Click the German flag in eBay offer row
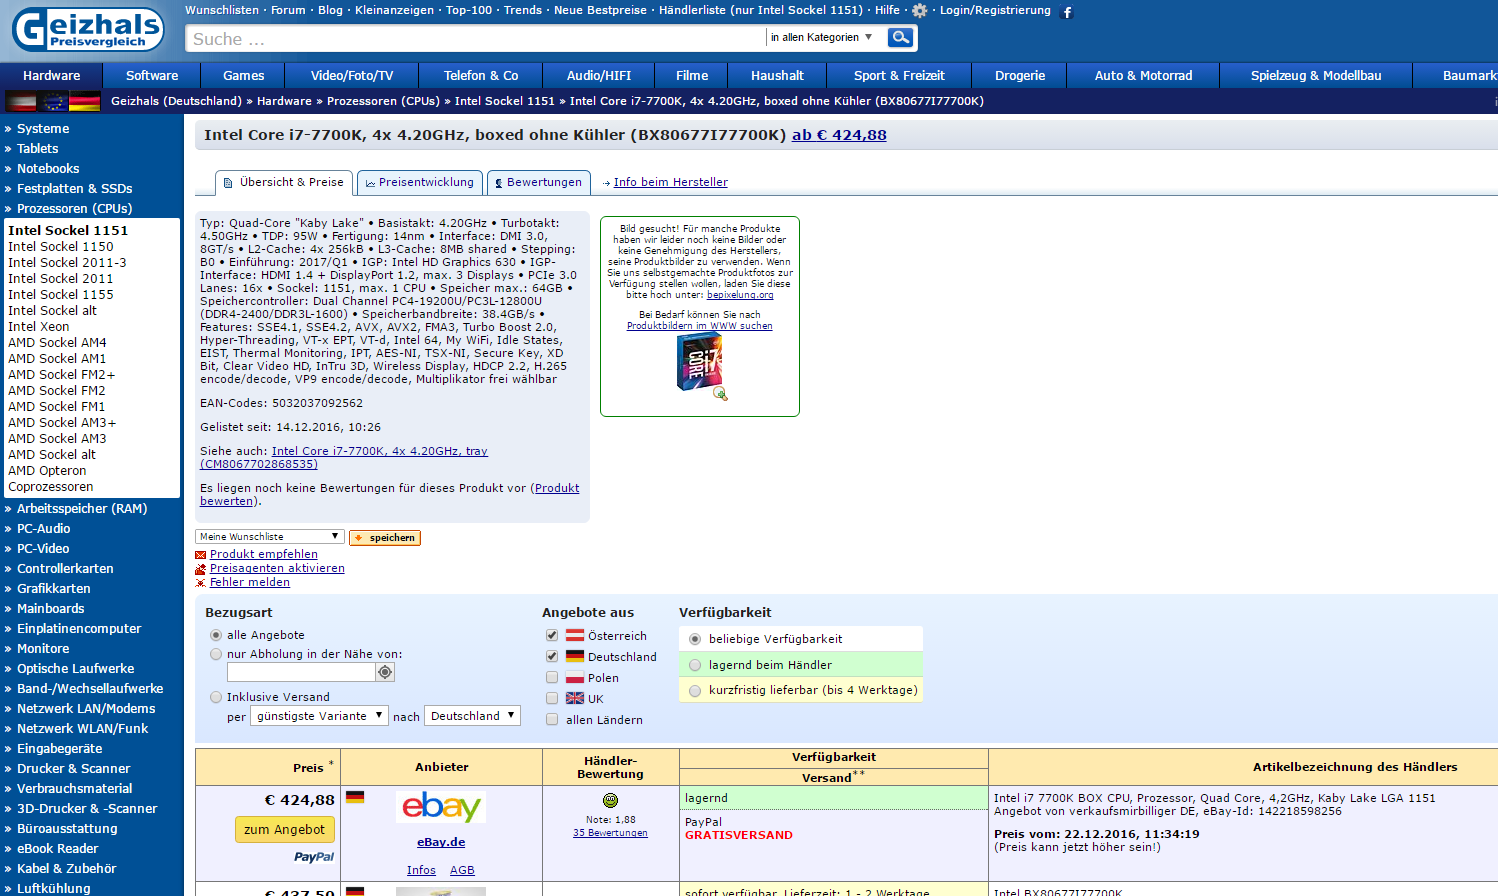Image resolution: width=1498 pixels, height=896 pixels. [355, 797]
